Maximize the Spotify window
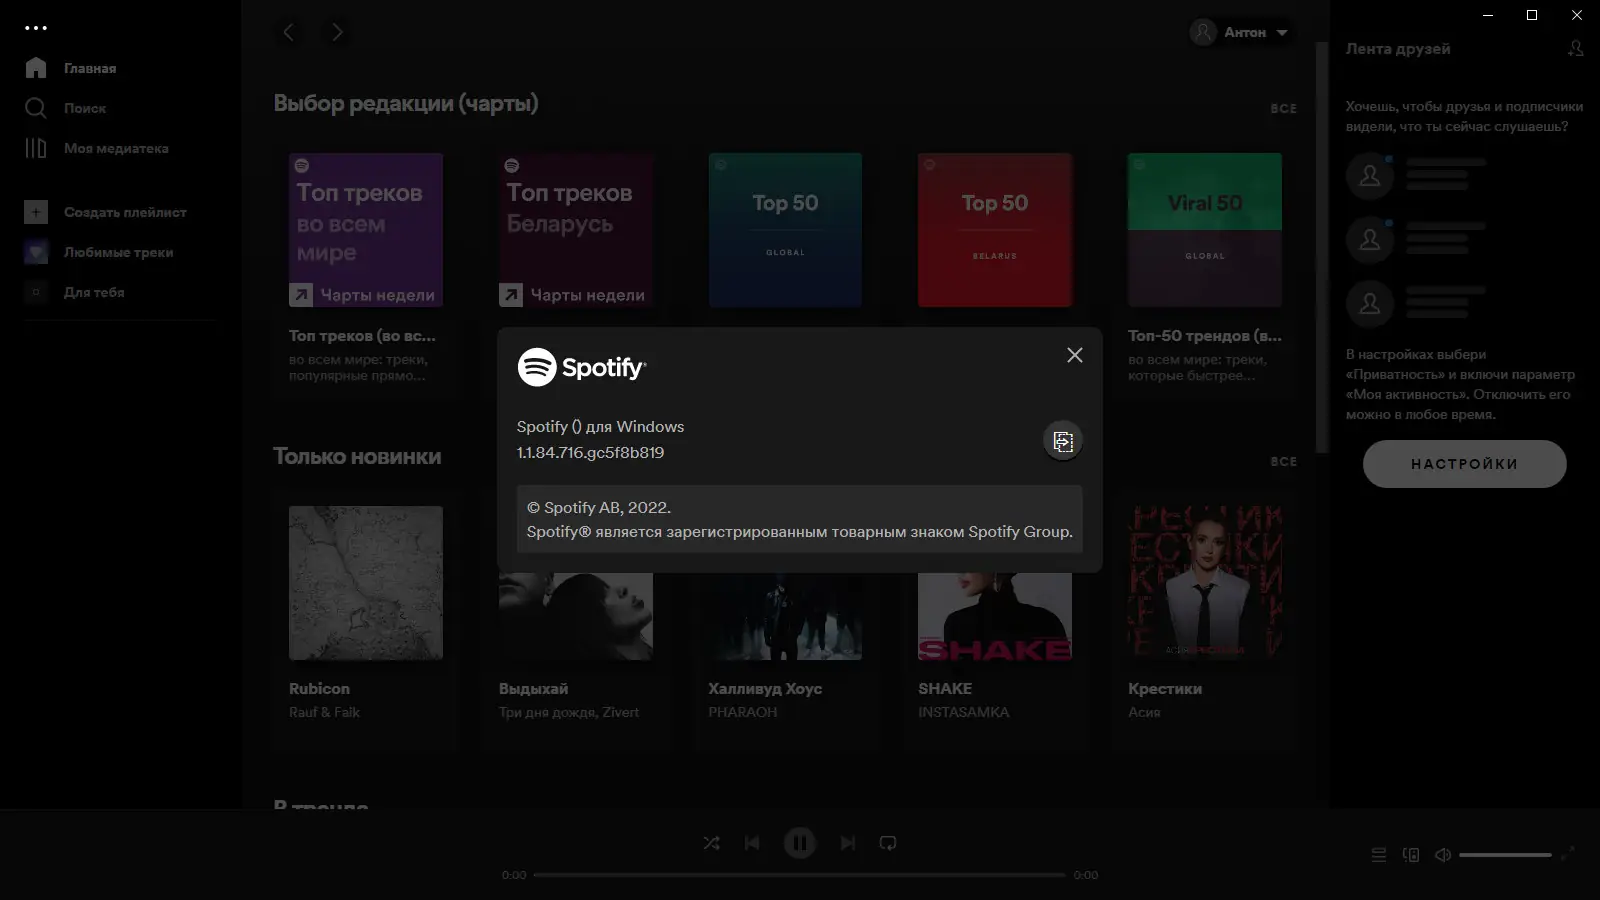1600x900 pixels. 1532,15
